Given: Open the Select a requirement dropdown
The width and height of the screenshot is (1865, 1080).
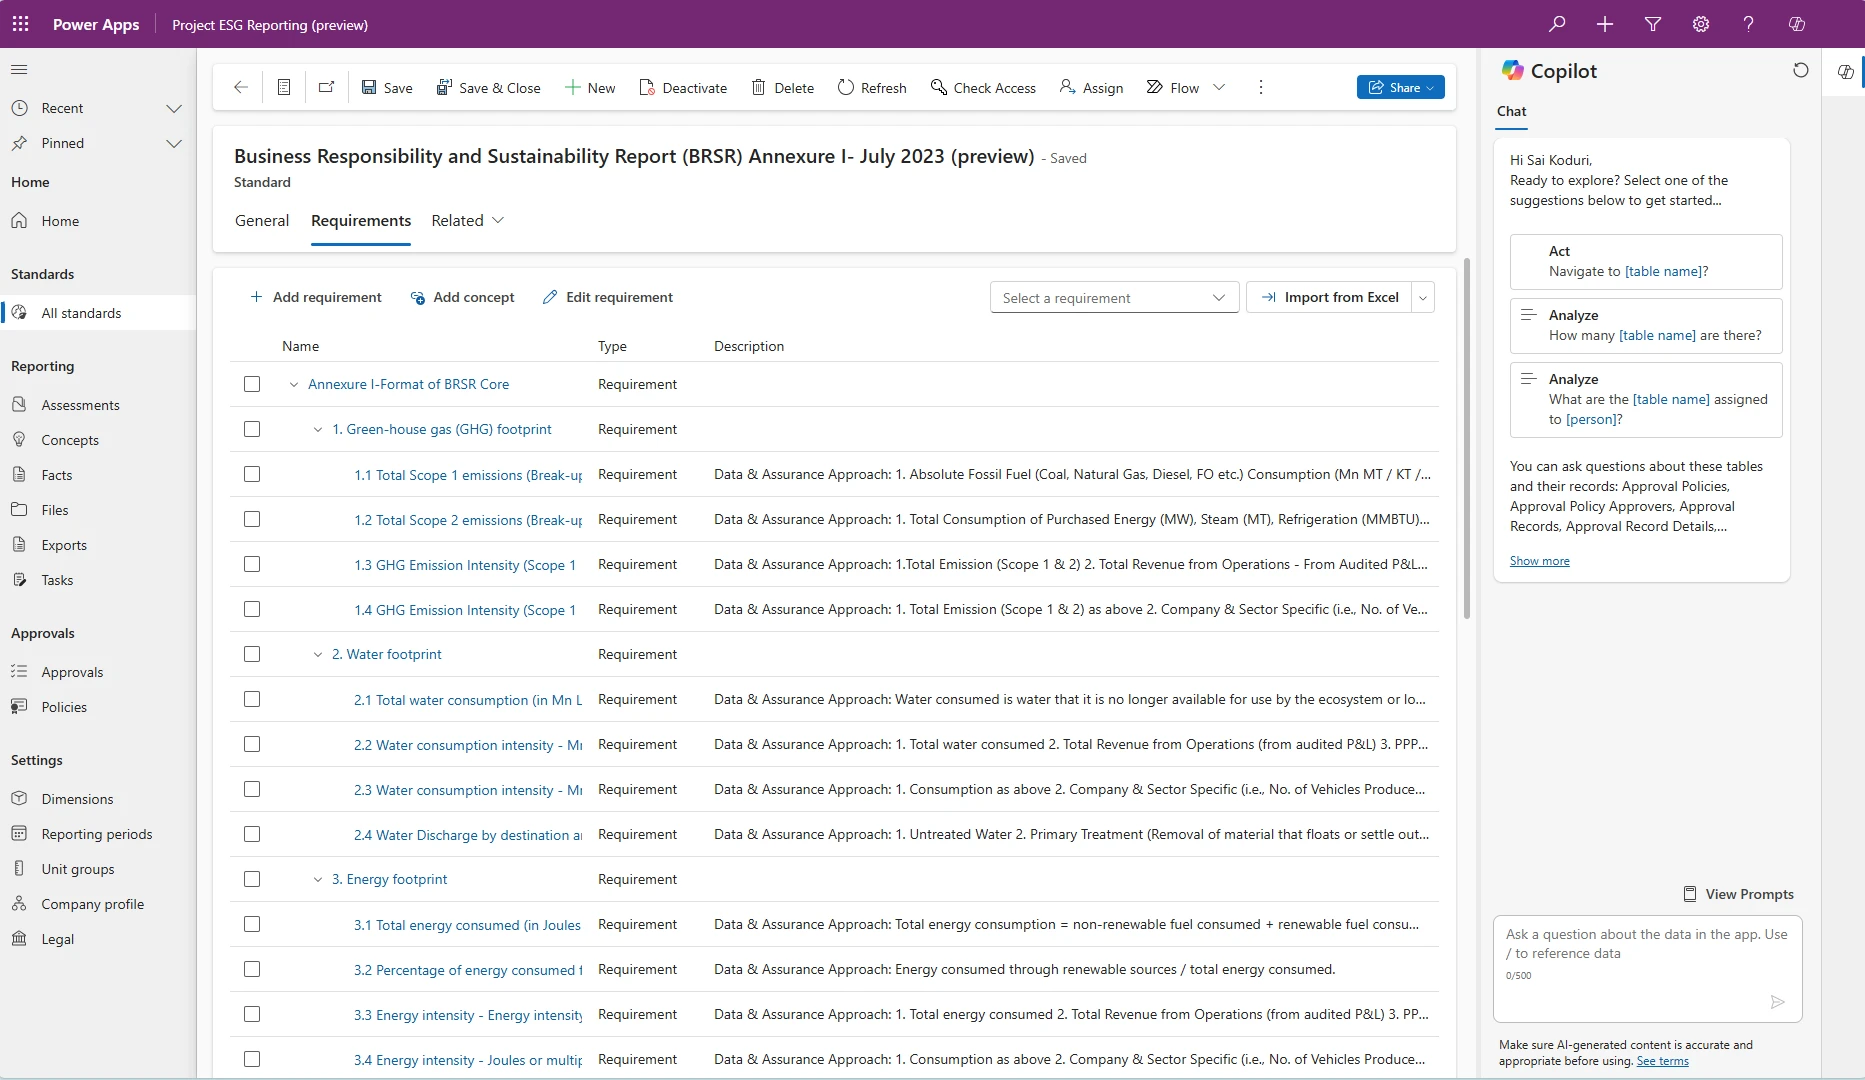Looking at the screenshot, I should (1113, 297).
